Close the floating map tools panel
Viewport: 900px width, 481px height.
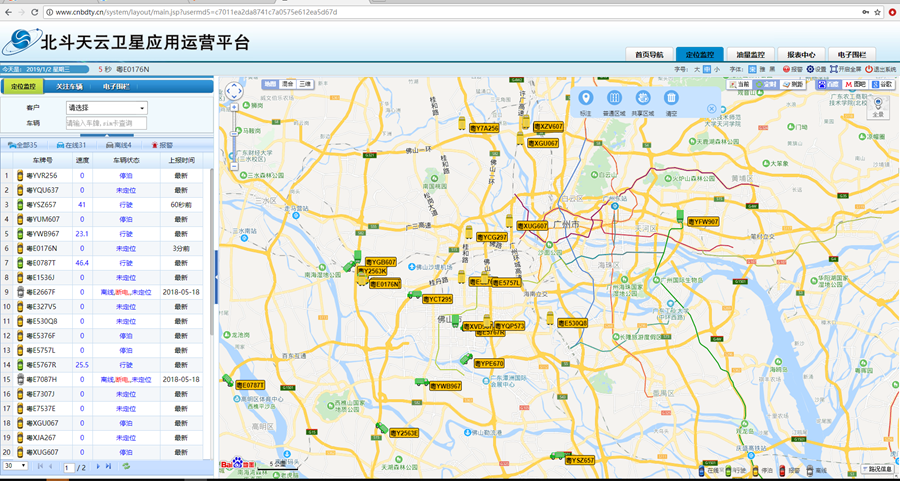coord(712,108)
